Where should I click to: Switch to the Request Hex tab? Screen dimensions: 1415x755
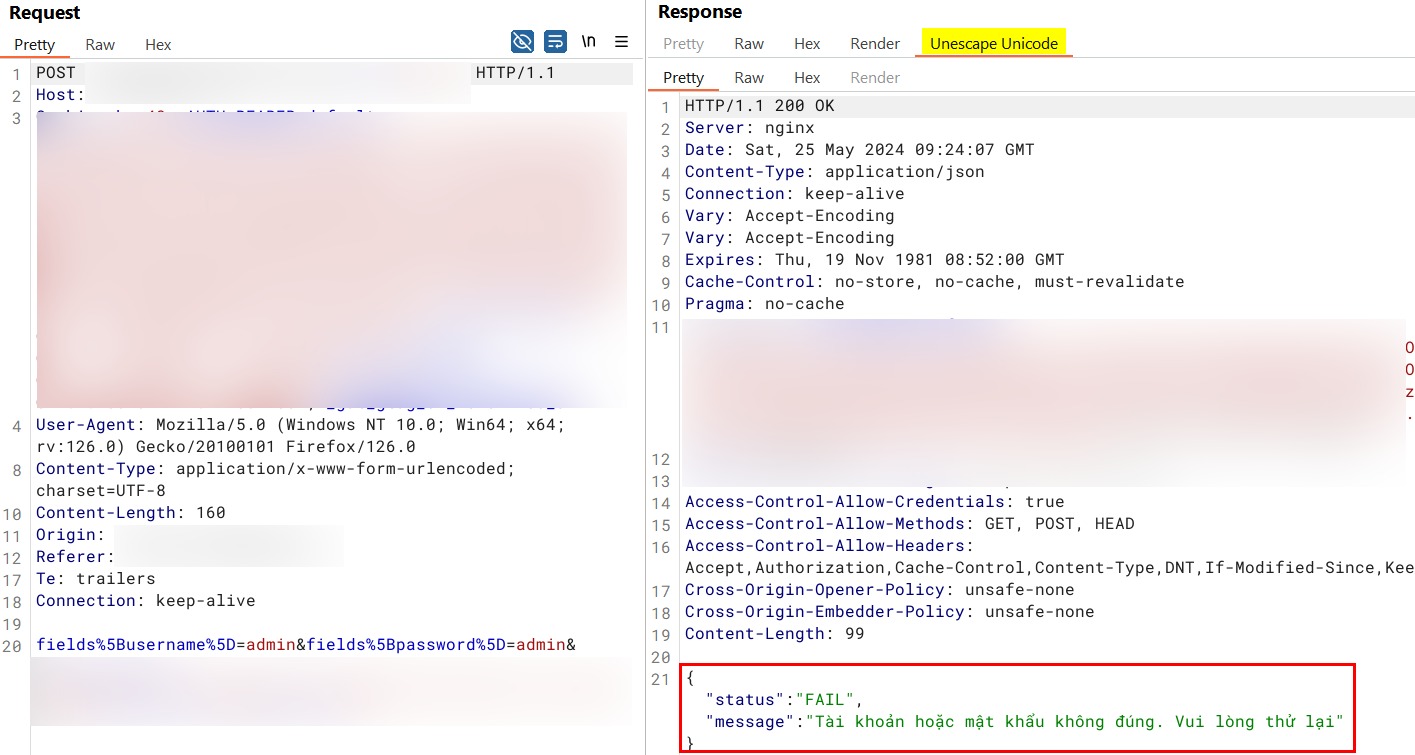(158, 44)
